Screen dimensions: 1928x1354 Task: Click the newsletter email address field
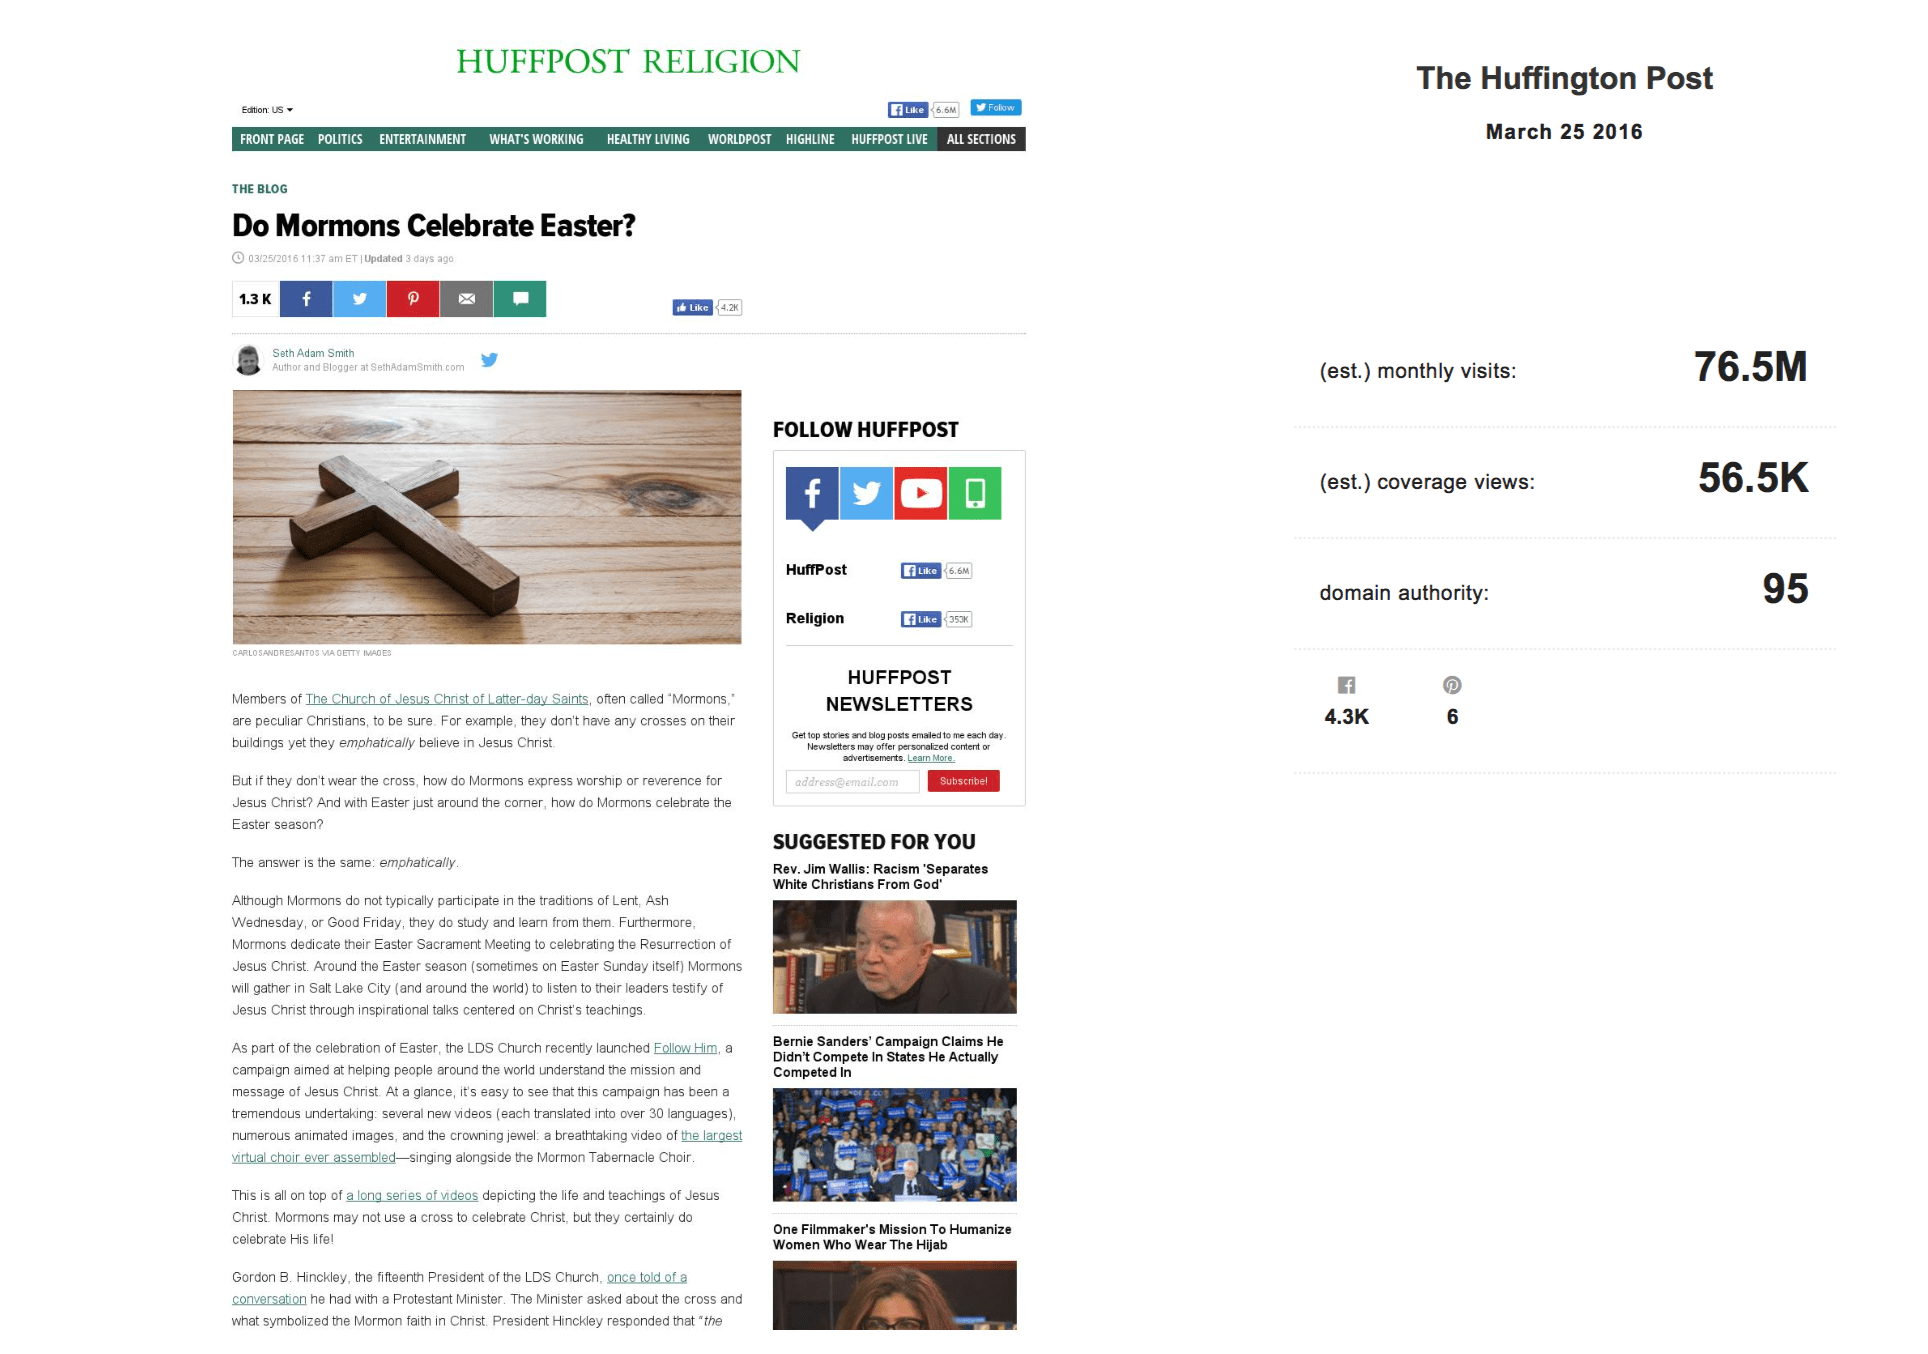click(x=852, y=782)
